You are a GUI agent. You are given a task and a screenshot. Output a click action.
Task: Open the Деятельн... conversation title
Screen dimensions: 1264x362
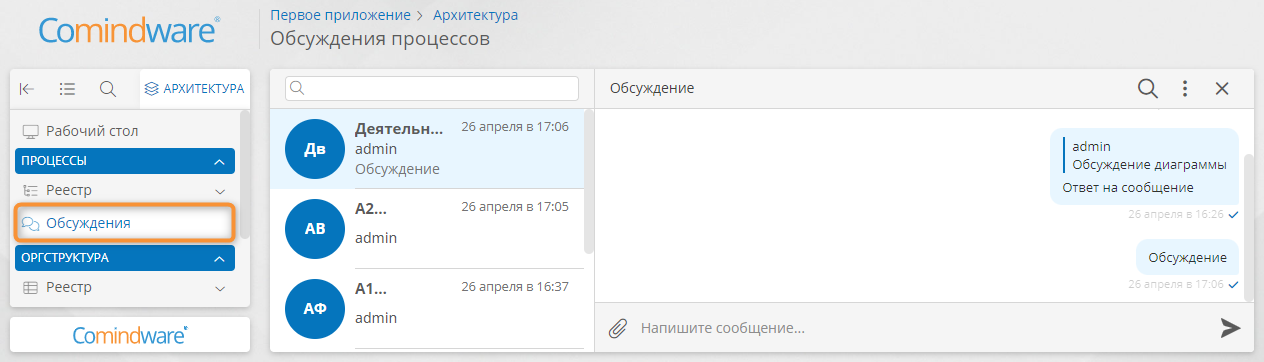click(x=399, y=128)
